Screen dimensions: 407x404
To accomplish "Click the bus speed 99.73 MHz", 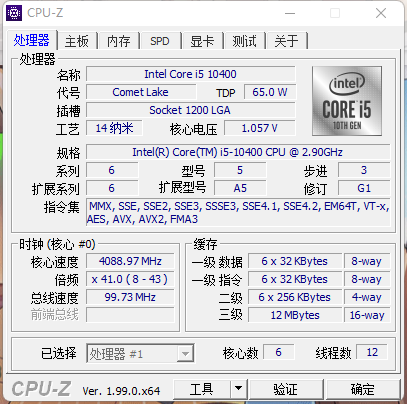I will 130,297.
